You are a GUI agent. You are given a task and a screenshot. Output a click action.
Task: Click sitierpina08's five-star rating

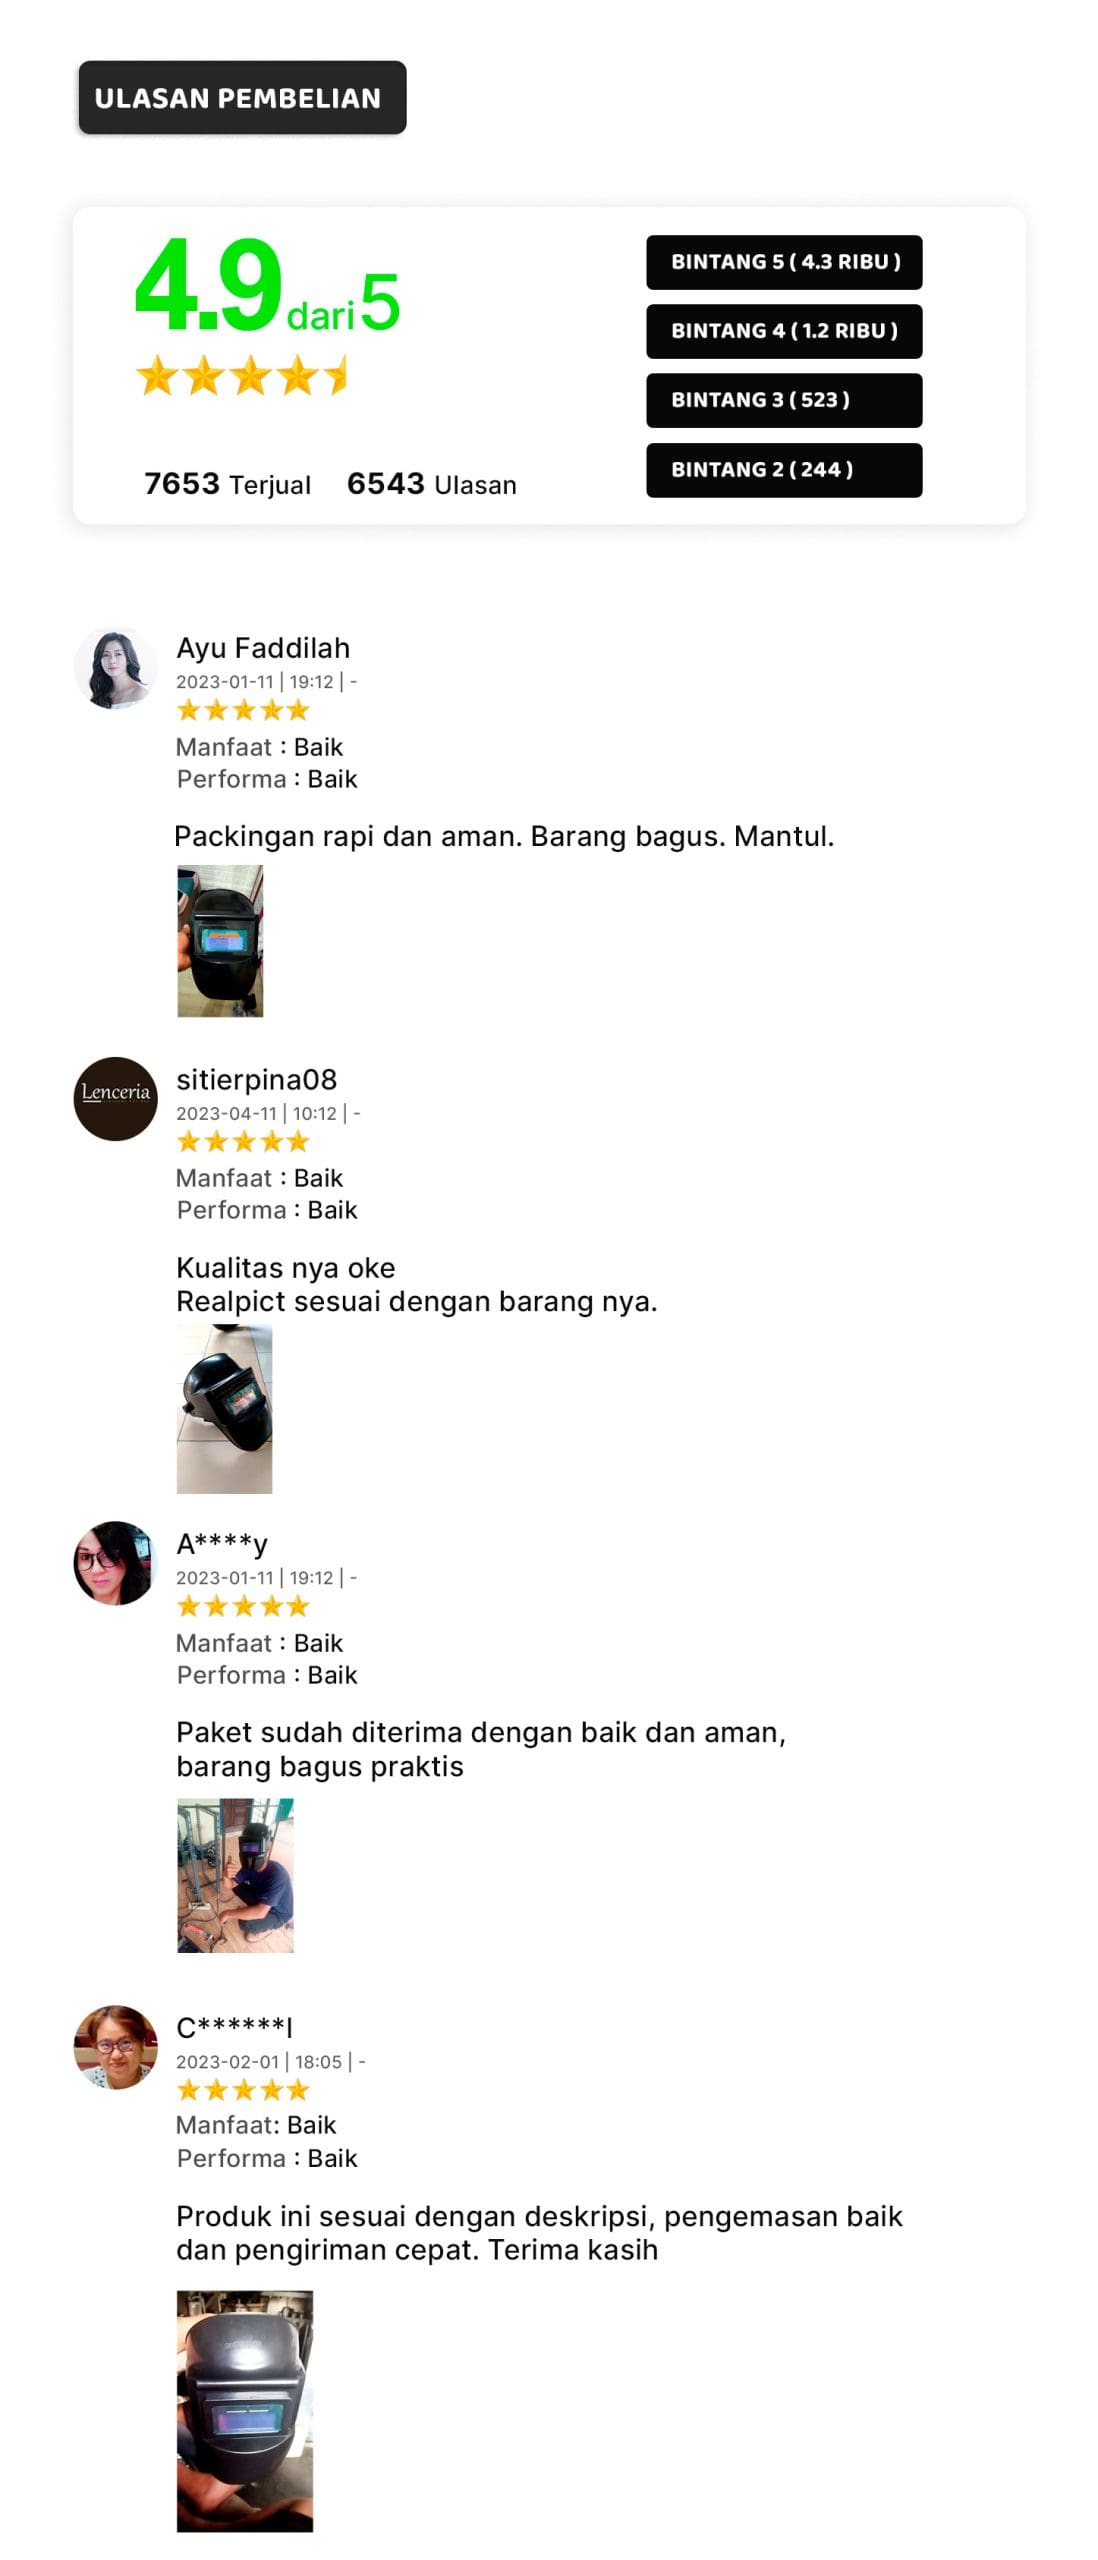(243, 1141)
